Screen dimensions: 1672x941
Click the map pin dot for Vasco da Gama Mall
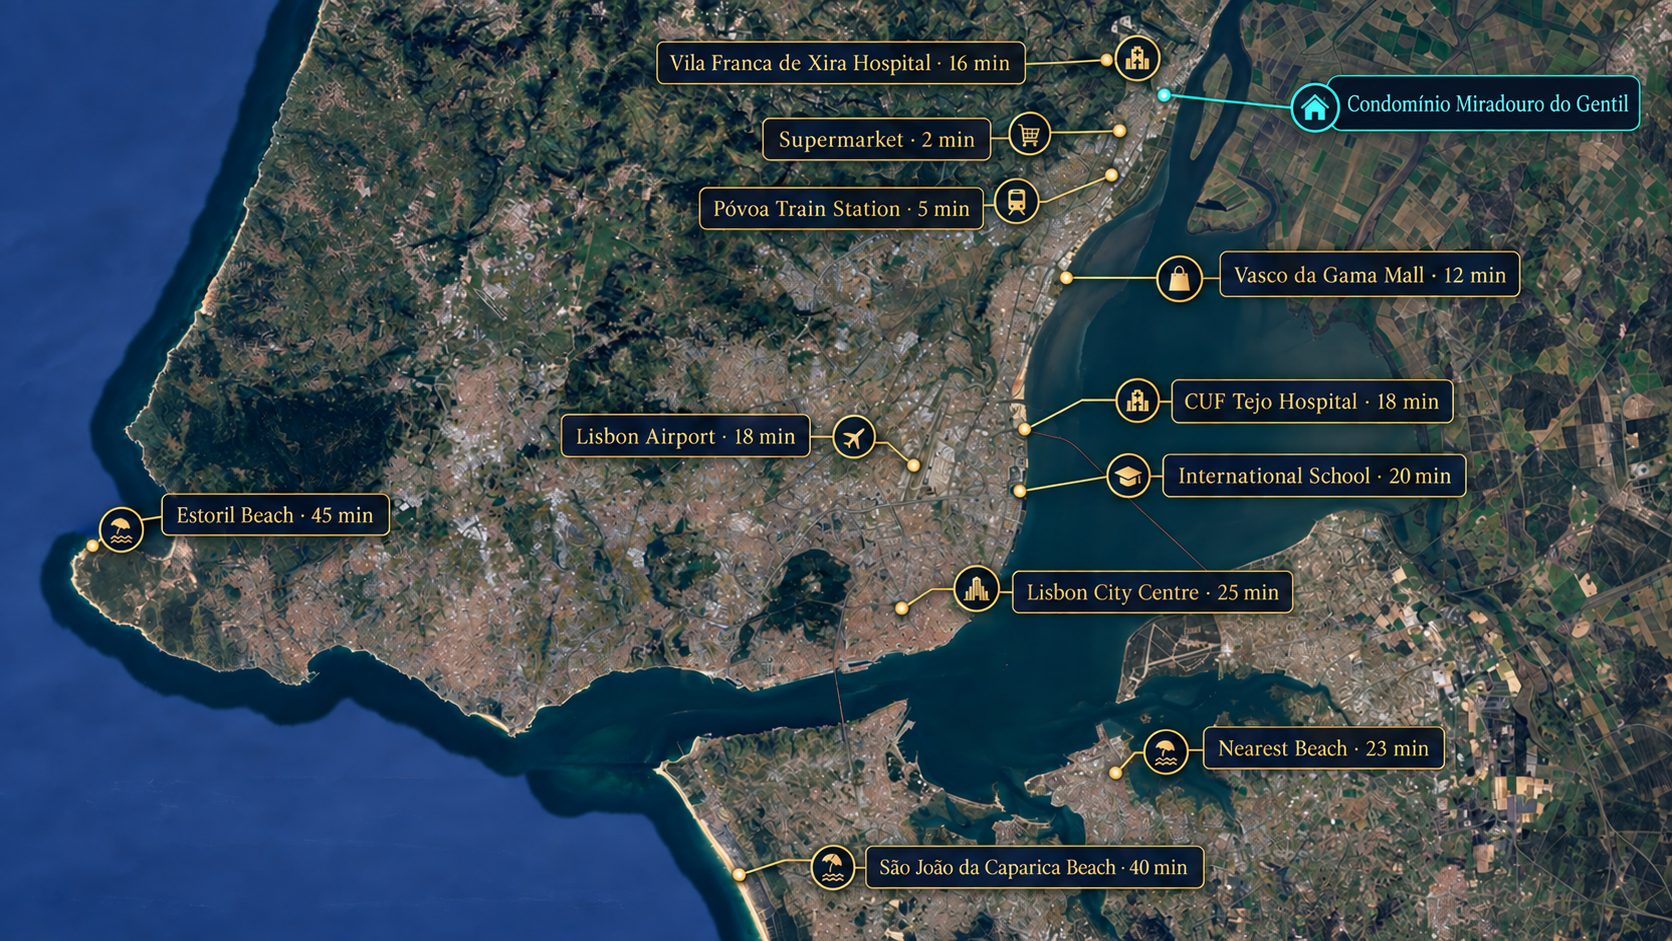[x=1067, y=277]
